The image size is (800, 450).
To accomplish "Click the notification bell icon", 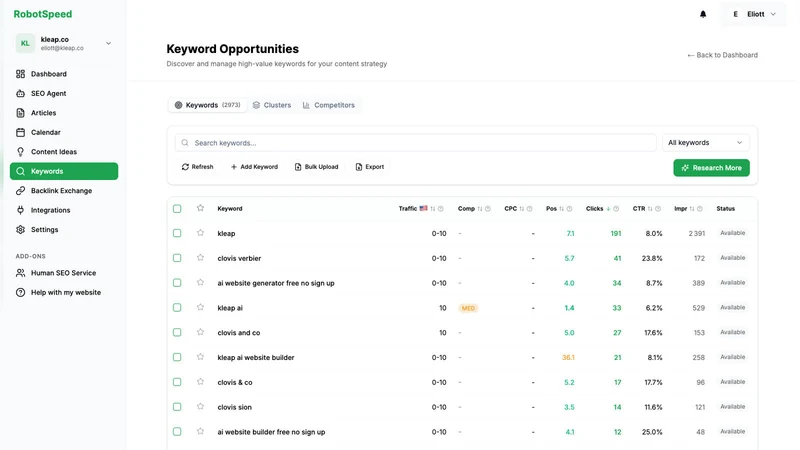I will (703, 14).
